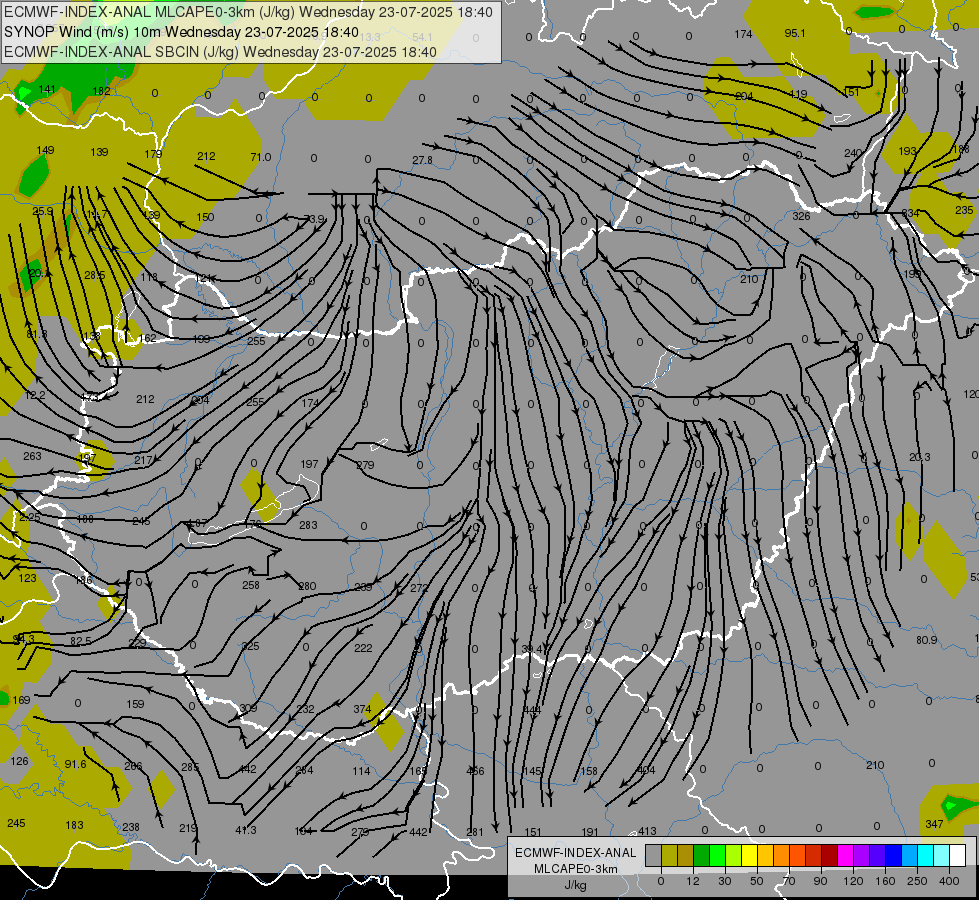Click the legend J/kg unit label
This screenshot has width=979, height=900.
pyautogui.click(x=576, y=885)
